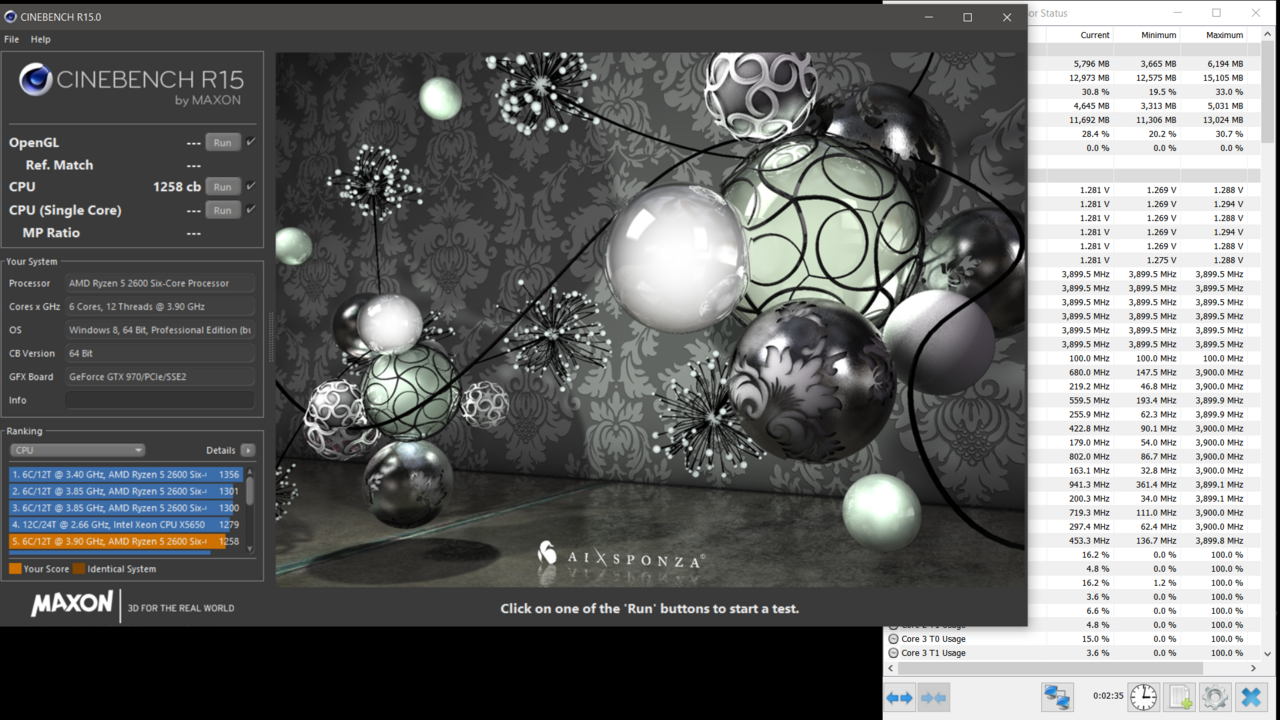Click the collapse columns arrows icon in HWiNFO
The image size is (1280, 720).
pos(934,697)
